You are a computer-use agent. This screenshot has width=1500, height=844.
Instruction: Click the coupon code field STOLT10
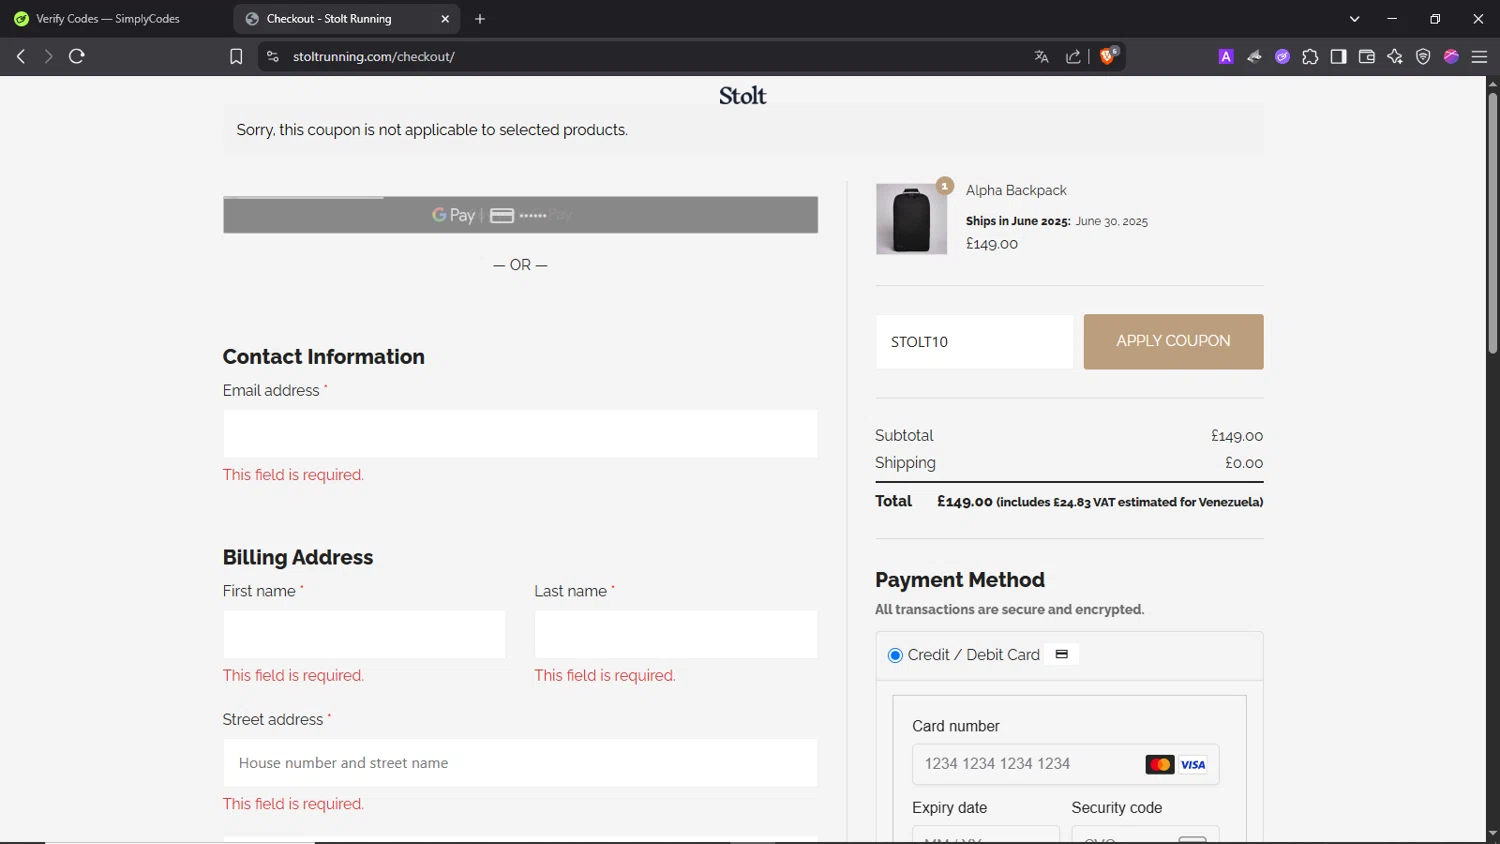[975, 342]
